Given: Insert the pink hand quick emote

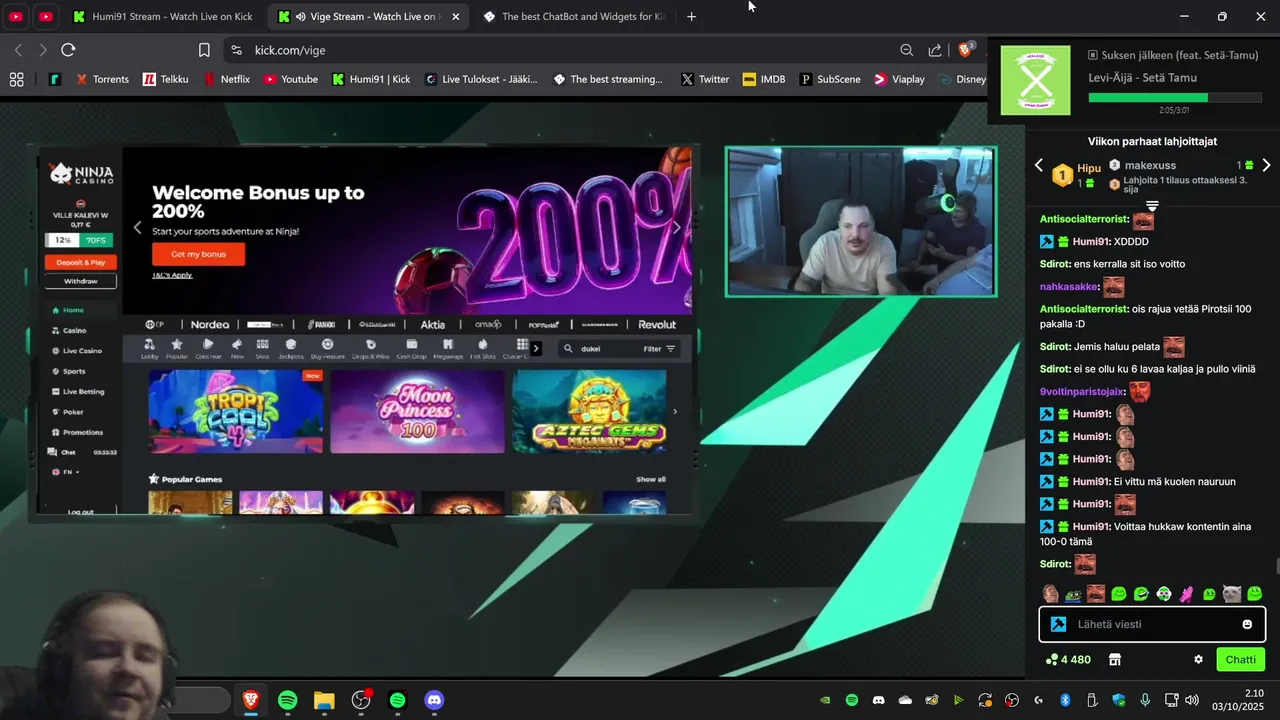Looking at the screenshot, I should tap(1187, 594).
